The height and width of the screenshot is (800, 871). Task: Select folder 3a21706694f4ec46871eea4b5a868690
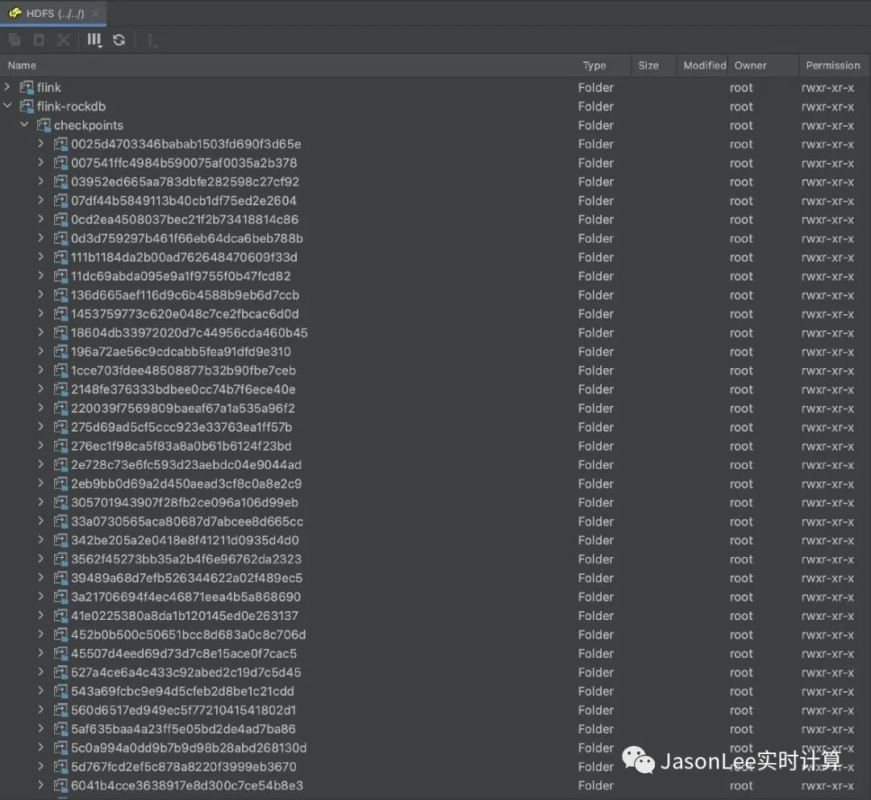(185, 597)
